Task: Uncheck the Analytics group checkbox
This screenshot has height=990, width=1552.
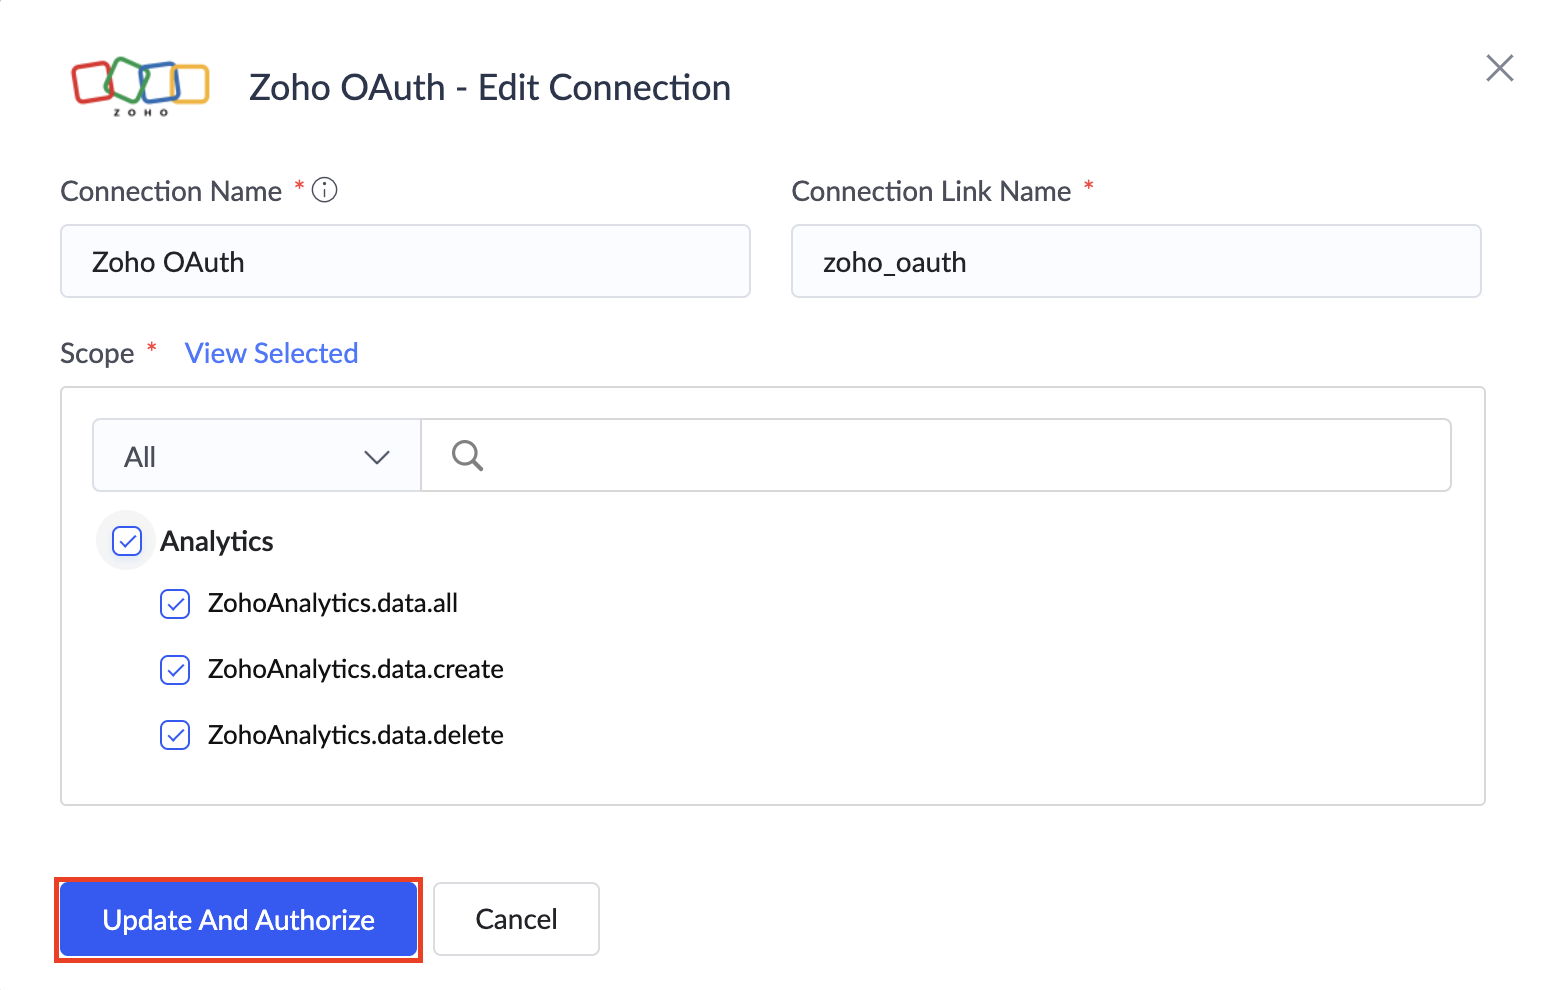Action: coord(127,541)
